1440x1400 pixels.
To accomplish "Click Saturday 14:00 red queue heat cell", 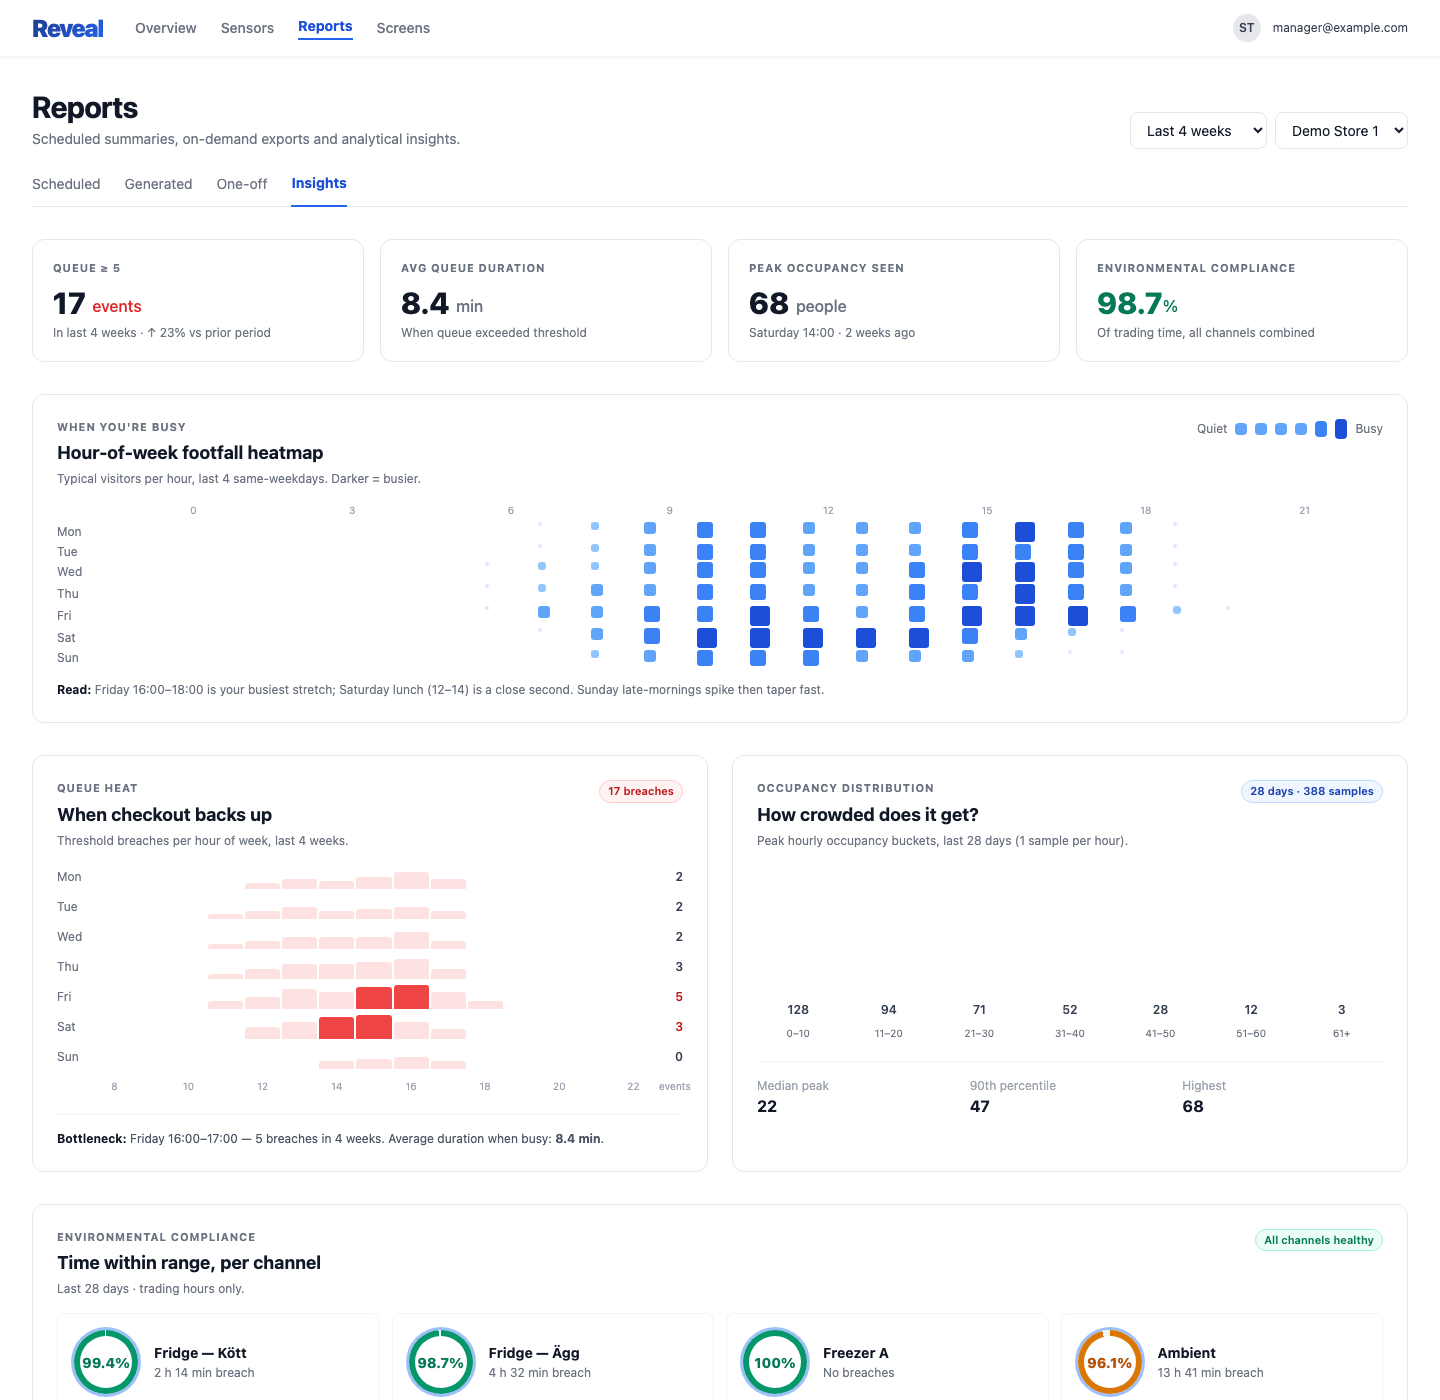I will click(x=337, y=1027).
